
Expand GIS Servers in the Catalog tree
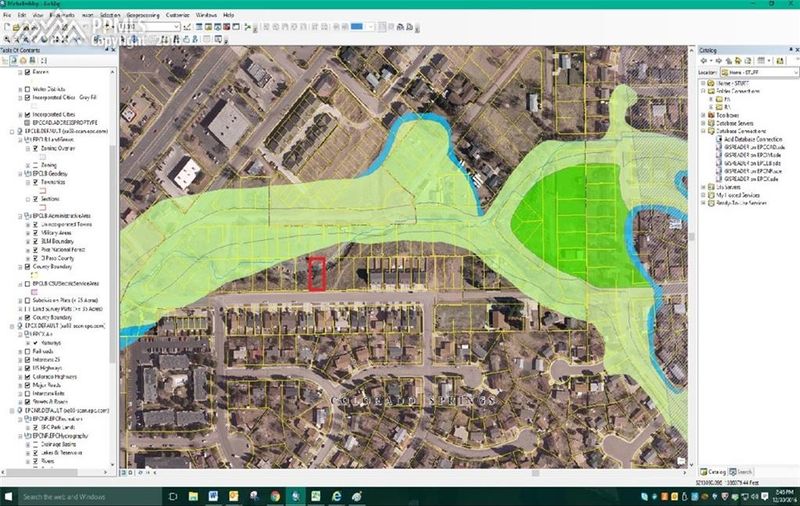click(703, 187)
